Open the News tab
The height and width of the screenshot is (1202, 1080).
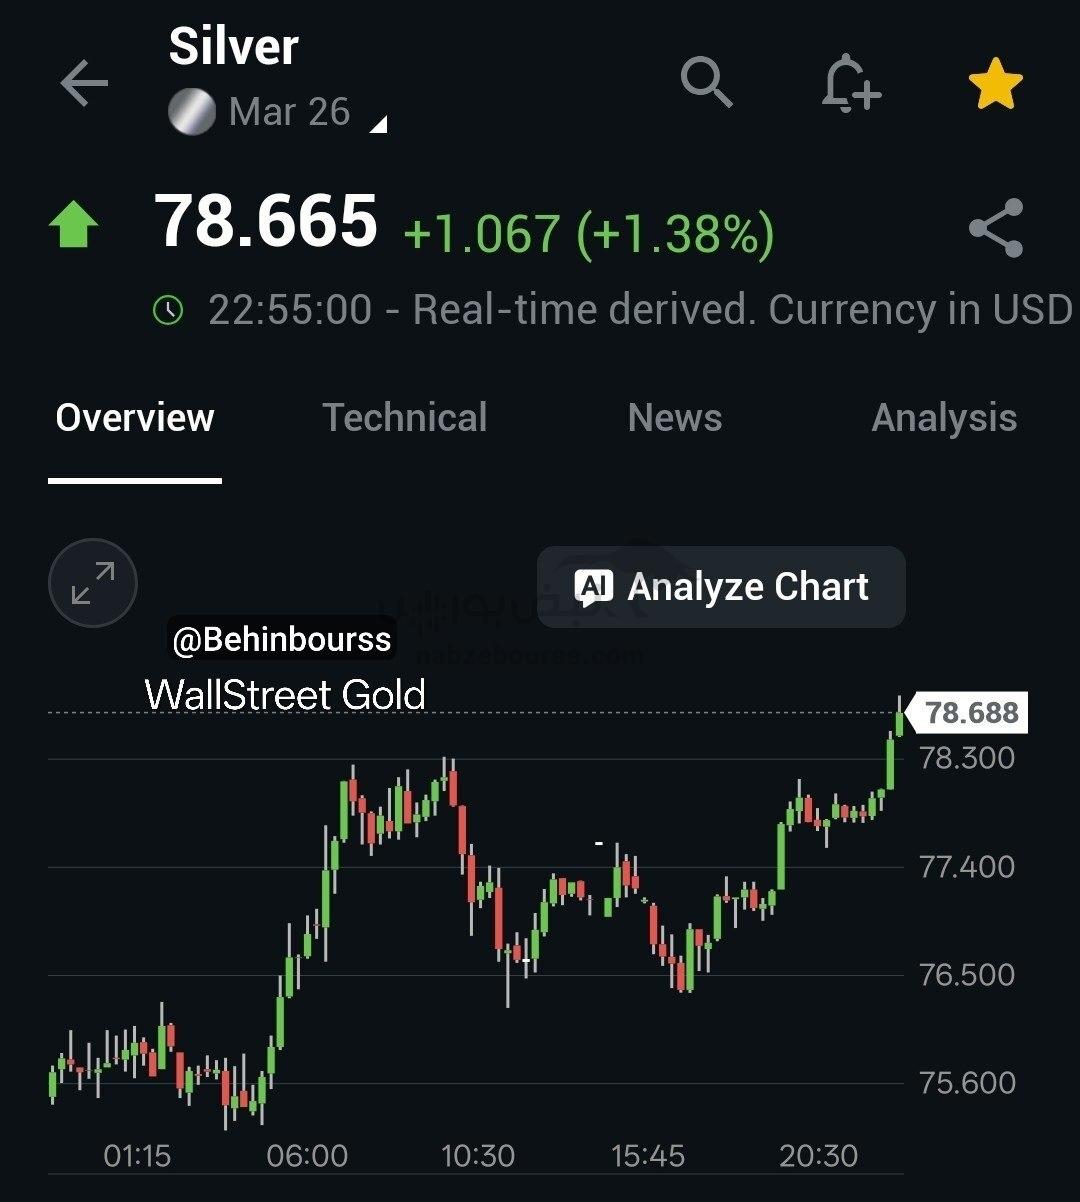pos(674,418)
